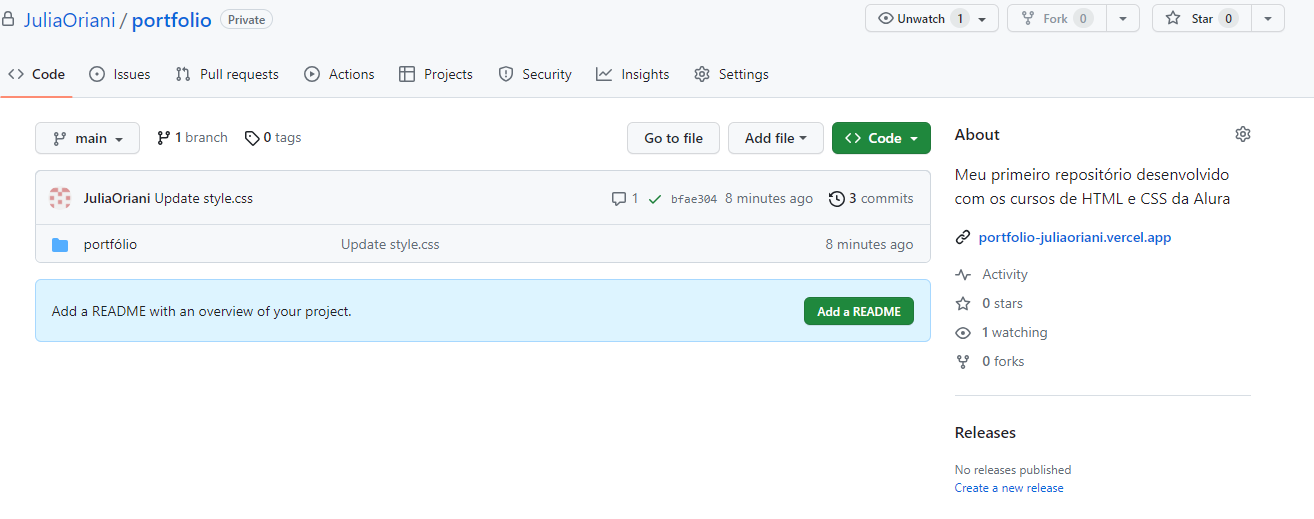Click the Releases heading
Image resolution: width=1314 pixels, height=519 pixels.
985,433
